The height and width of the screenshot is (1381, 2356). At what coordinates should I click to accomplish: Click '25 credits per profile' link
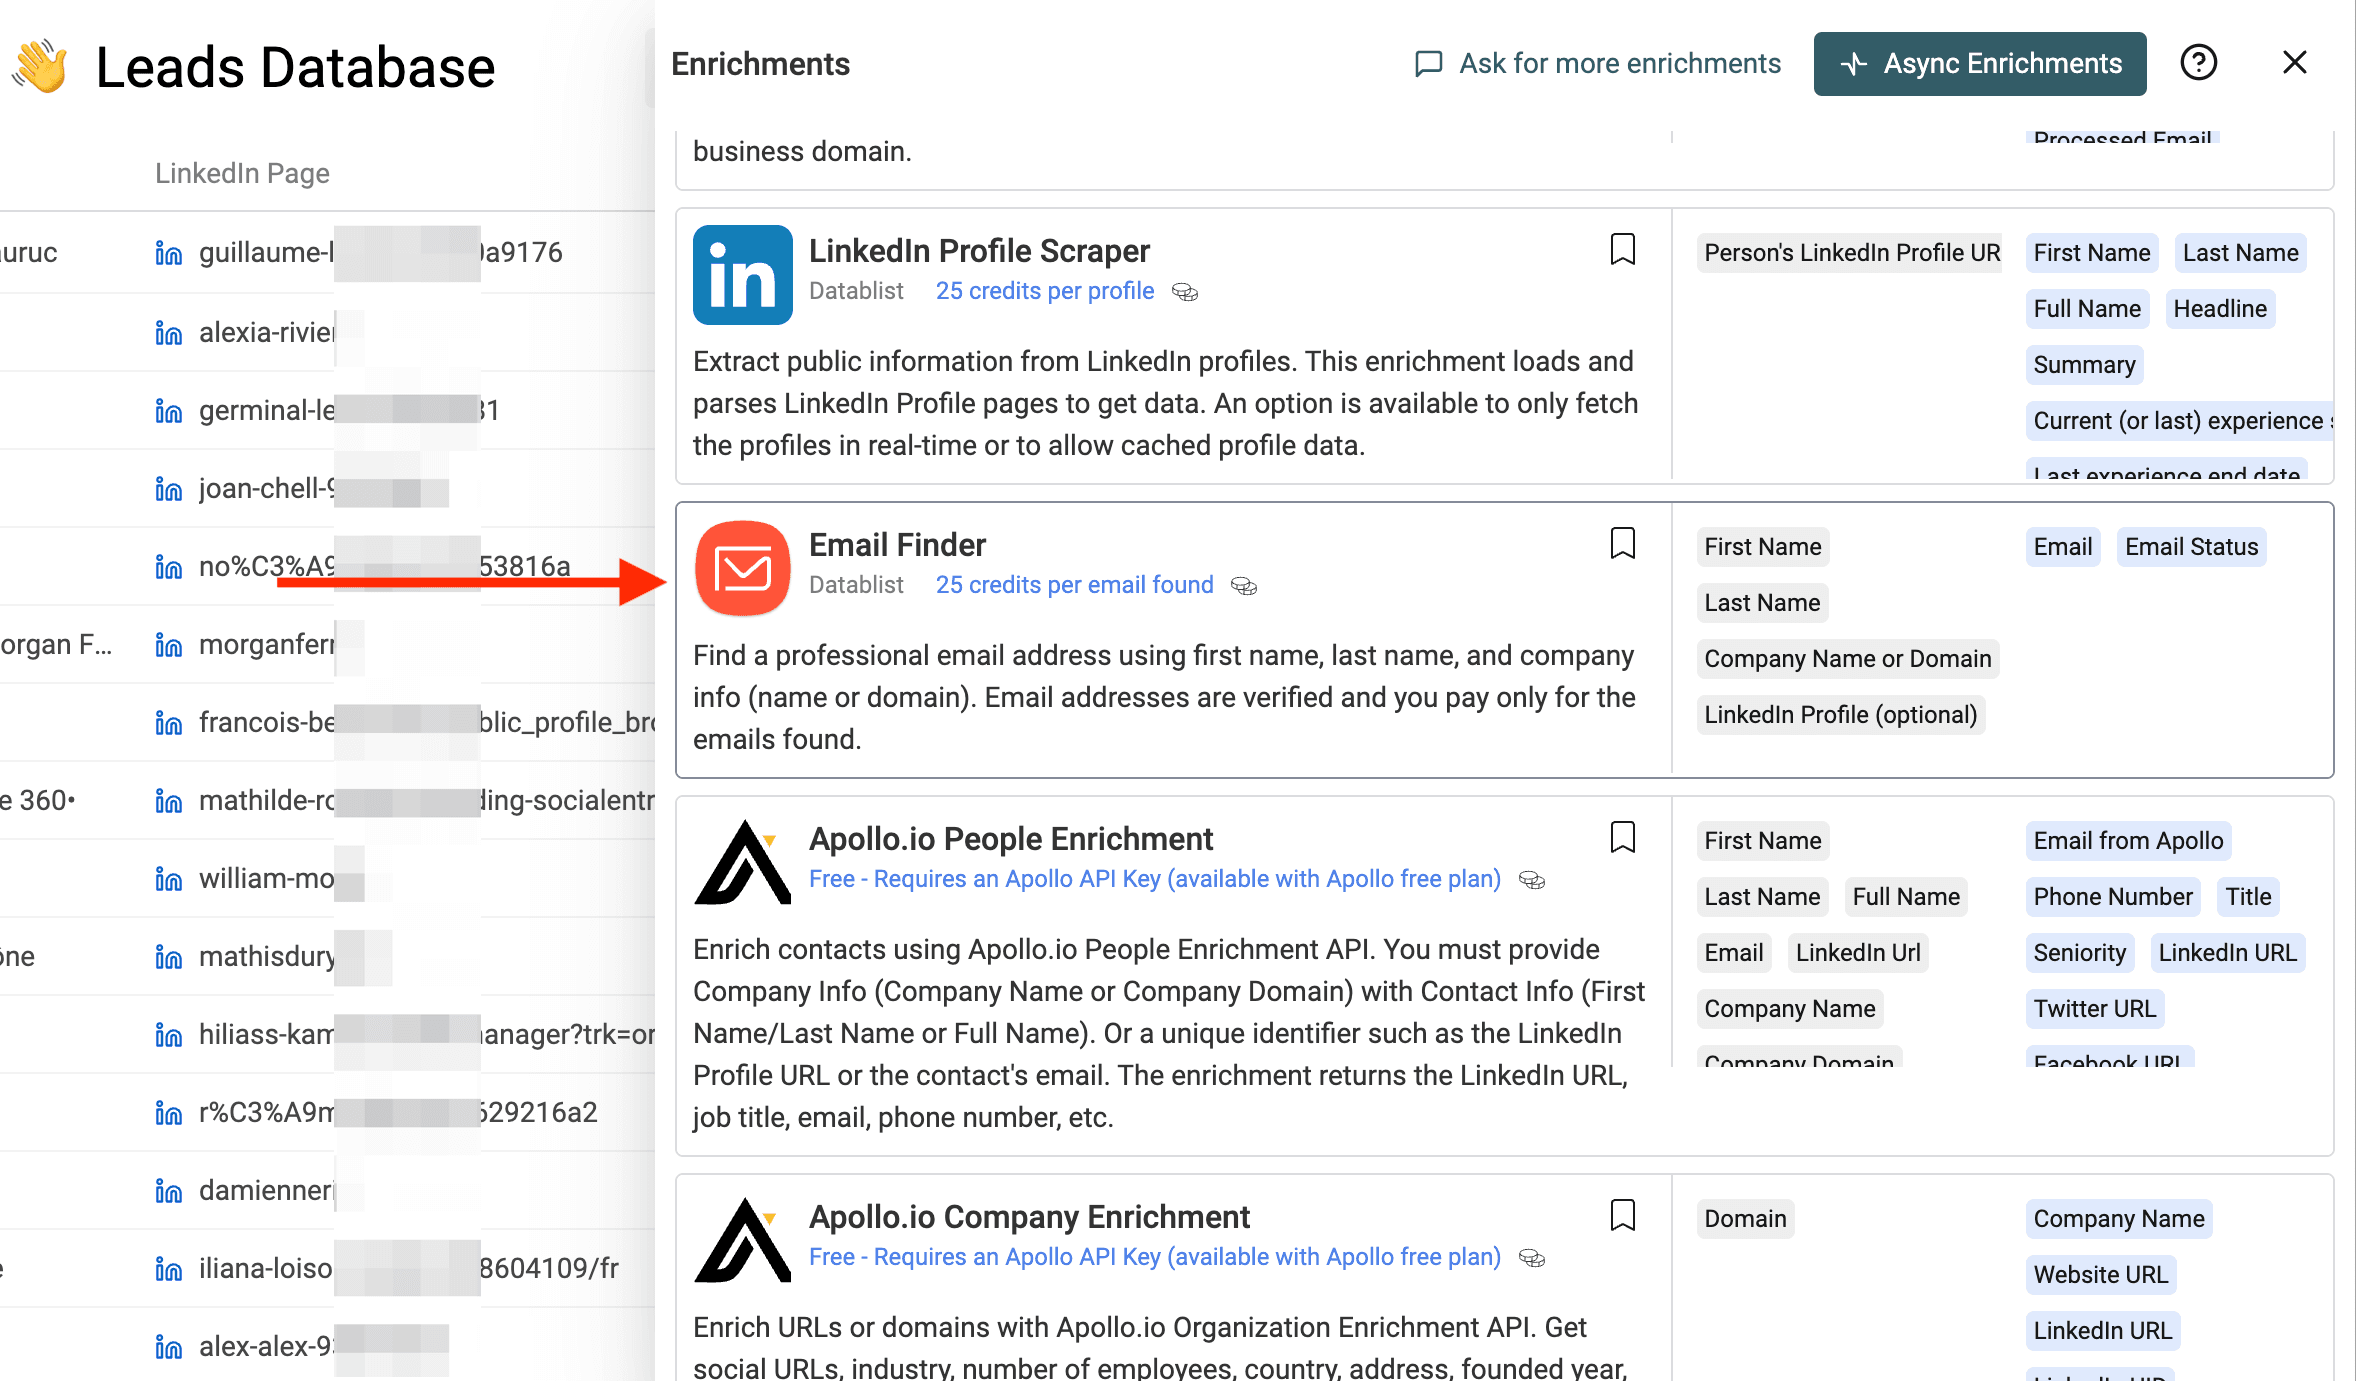(1045, 291)
